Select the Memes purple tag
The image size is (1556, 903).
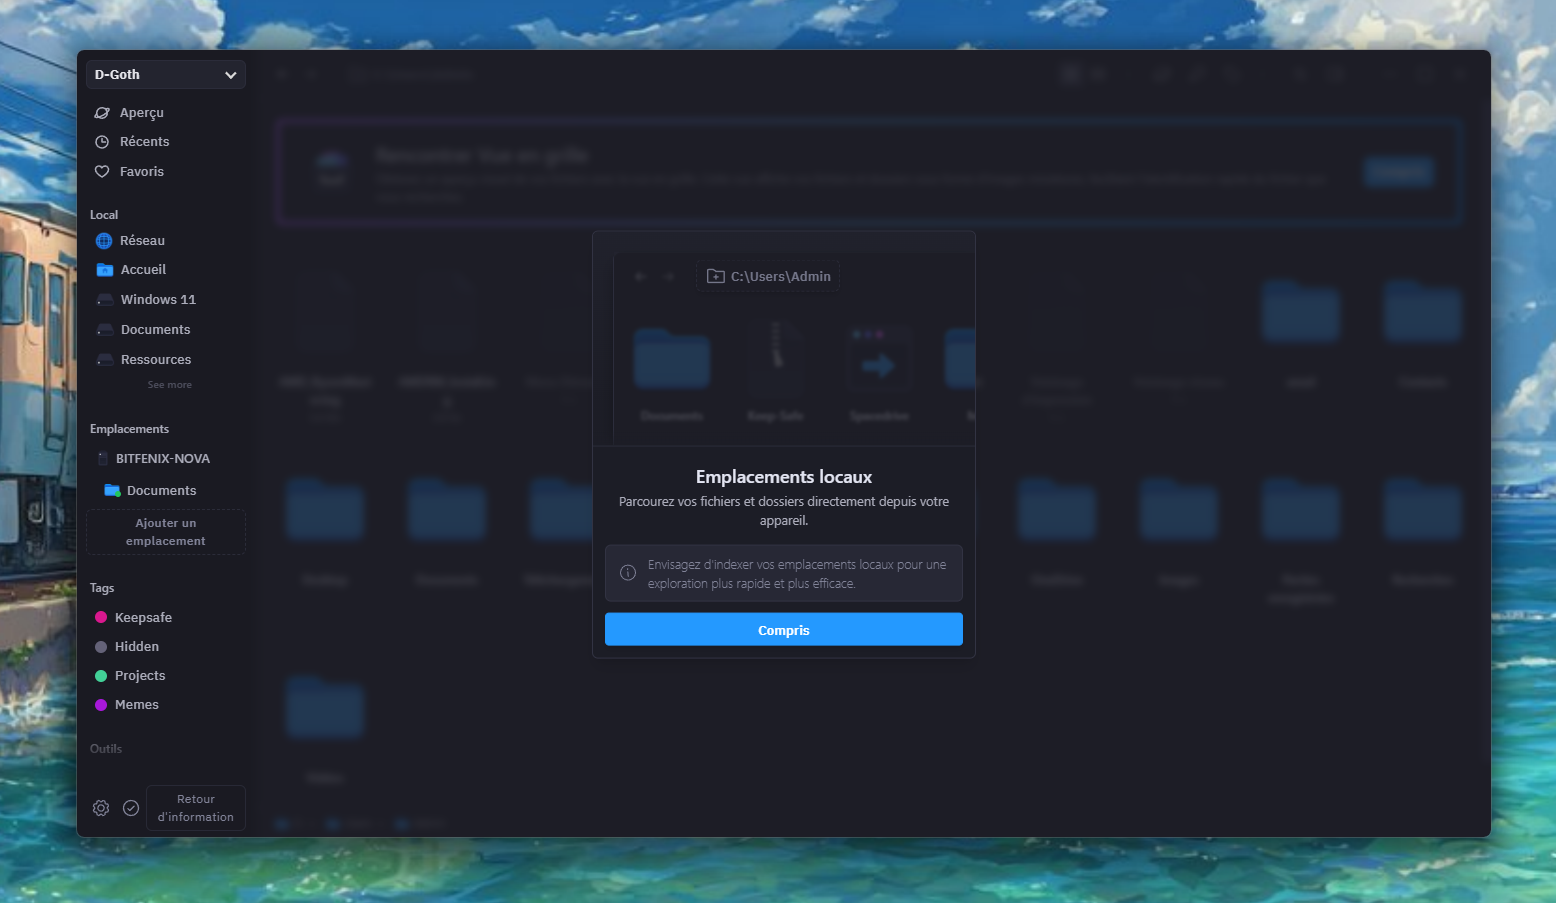point(136,705)
